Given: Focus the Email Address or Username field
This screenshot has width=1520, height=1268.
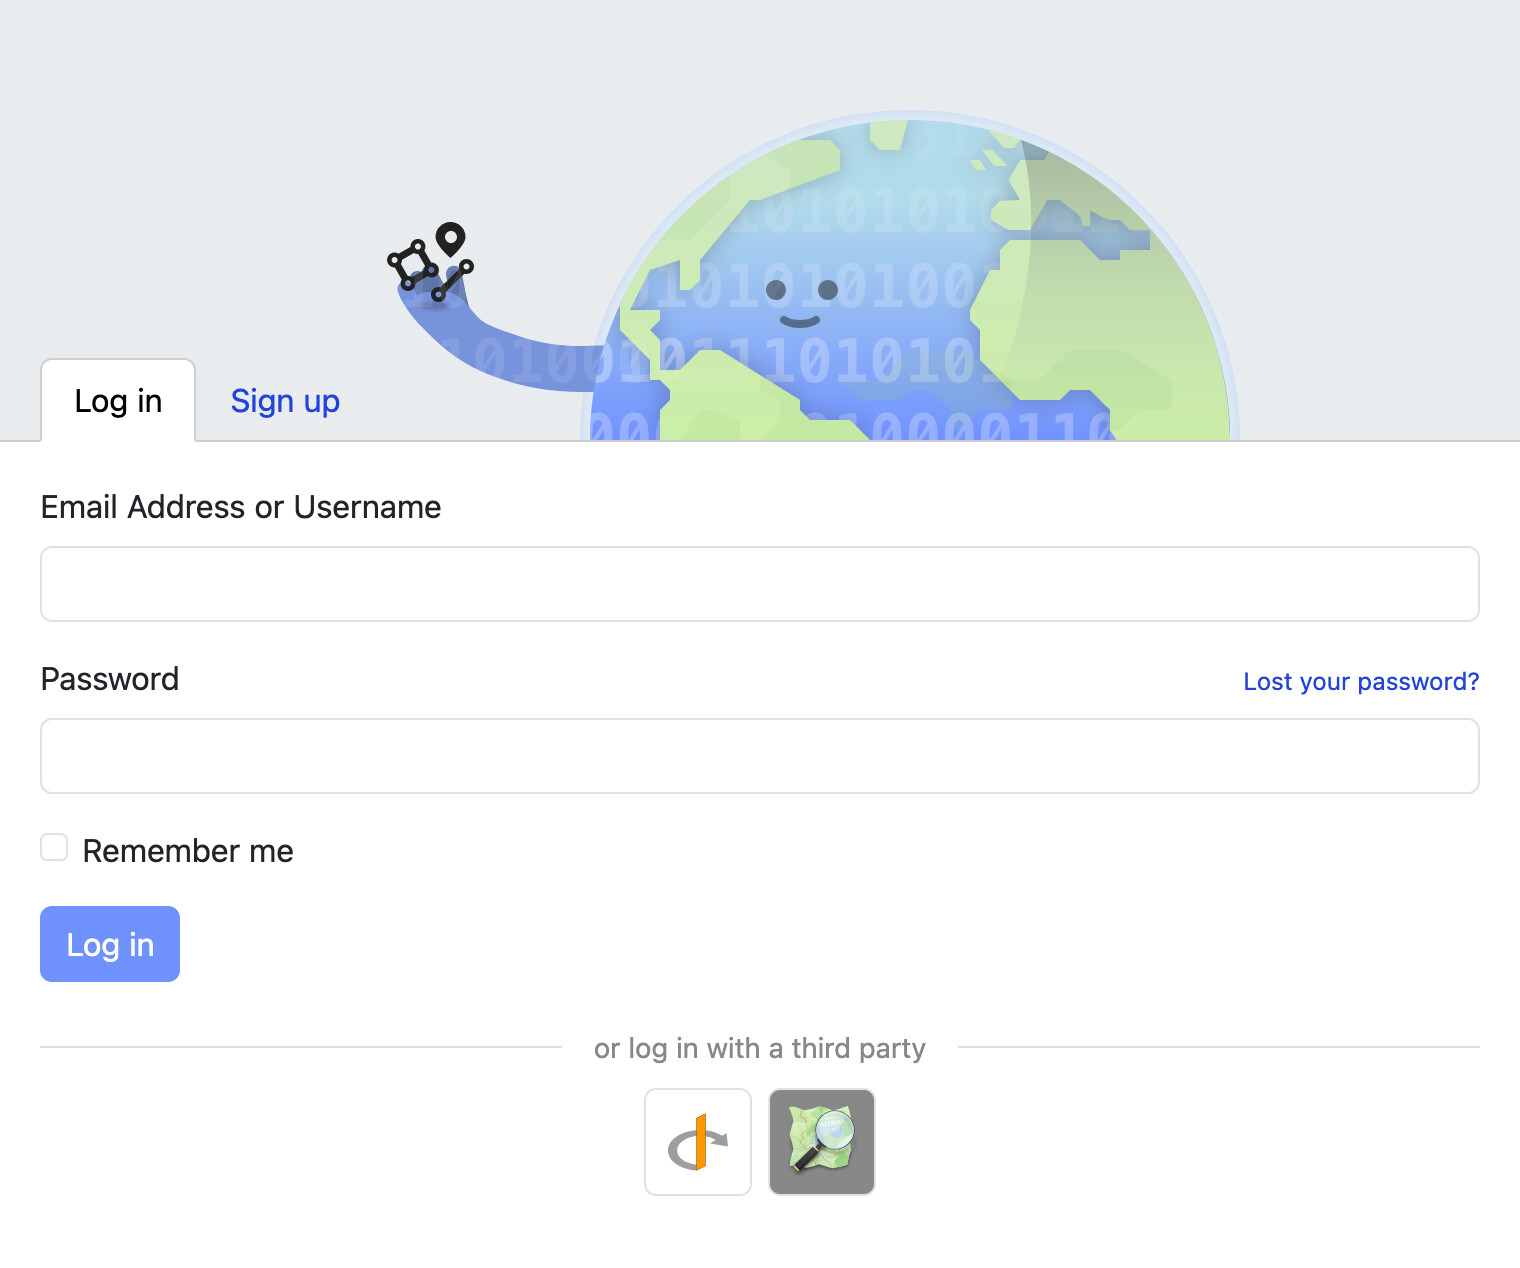Looking at the screenshot, I should tap(760, 584).
